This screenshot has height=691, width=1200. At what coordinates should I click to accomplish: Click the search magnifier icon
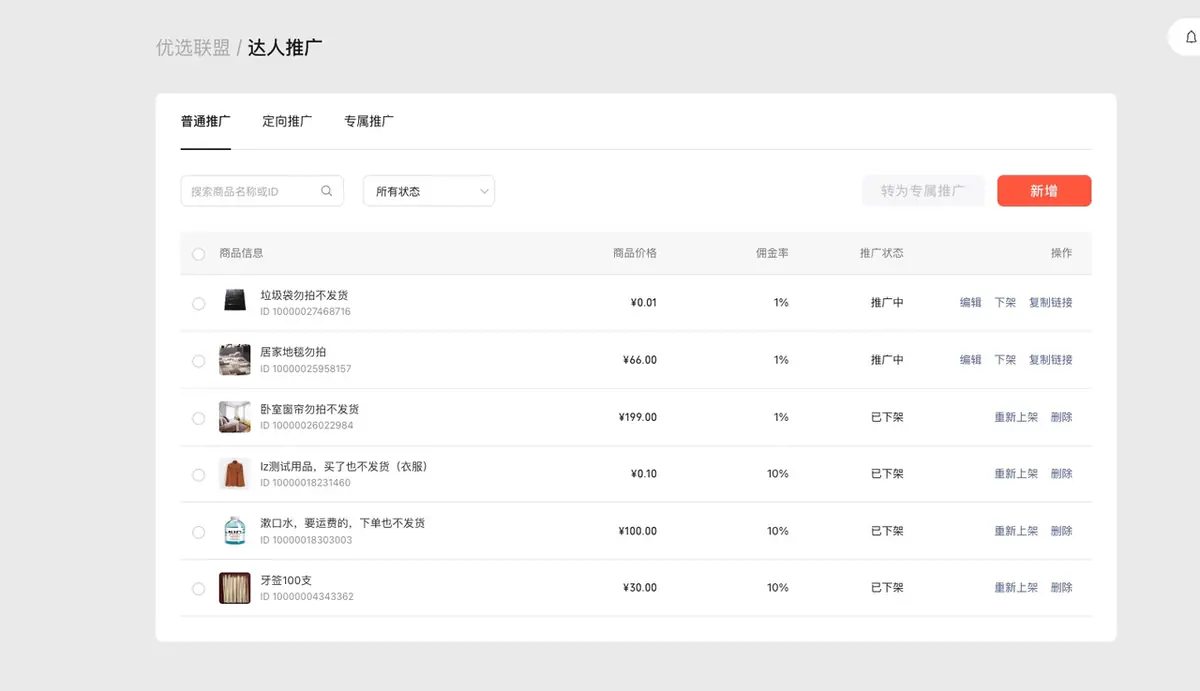(x=326, y=191)
